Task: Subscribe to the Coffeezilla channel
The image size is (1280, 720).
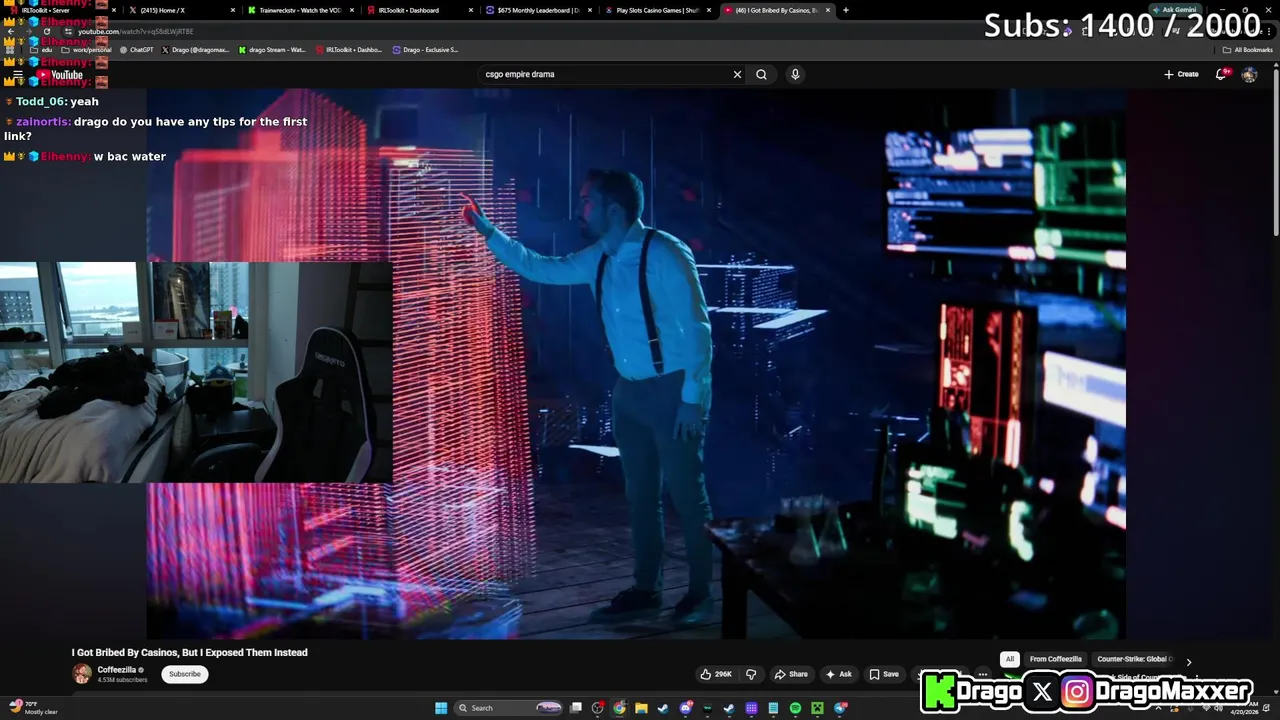Action: 185,674
